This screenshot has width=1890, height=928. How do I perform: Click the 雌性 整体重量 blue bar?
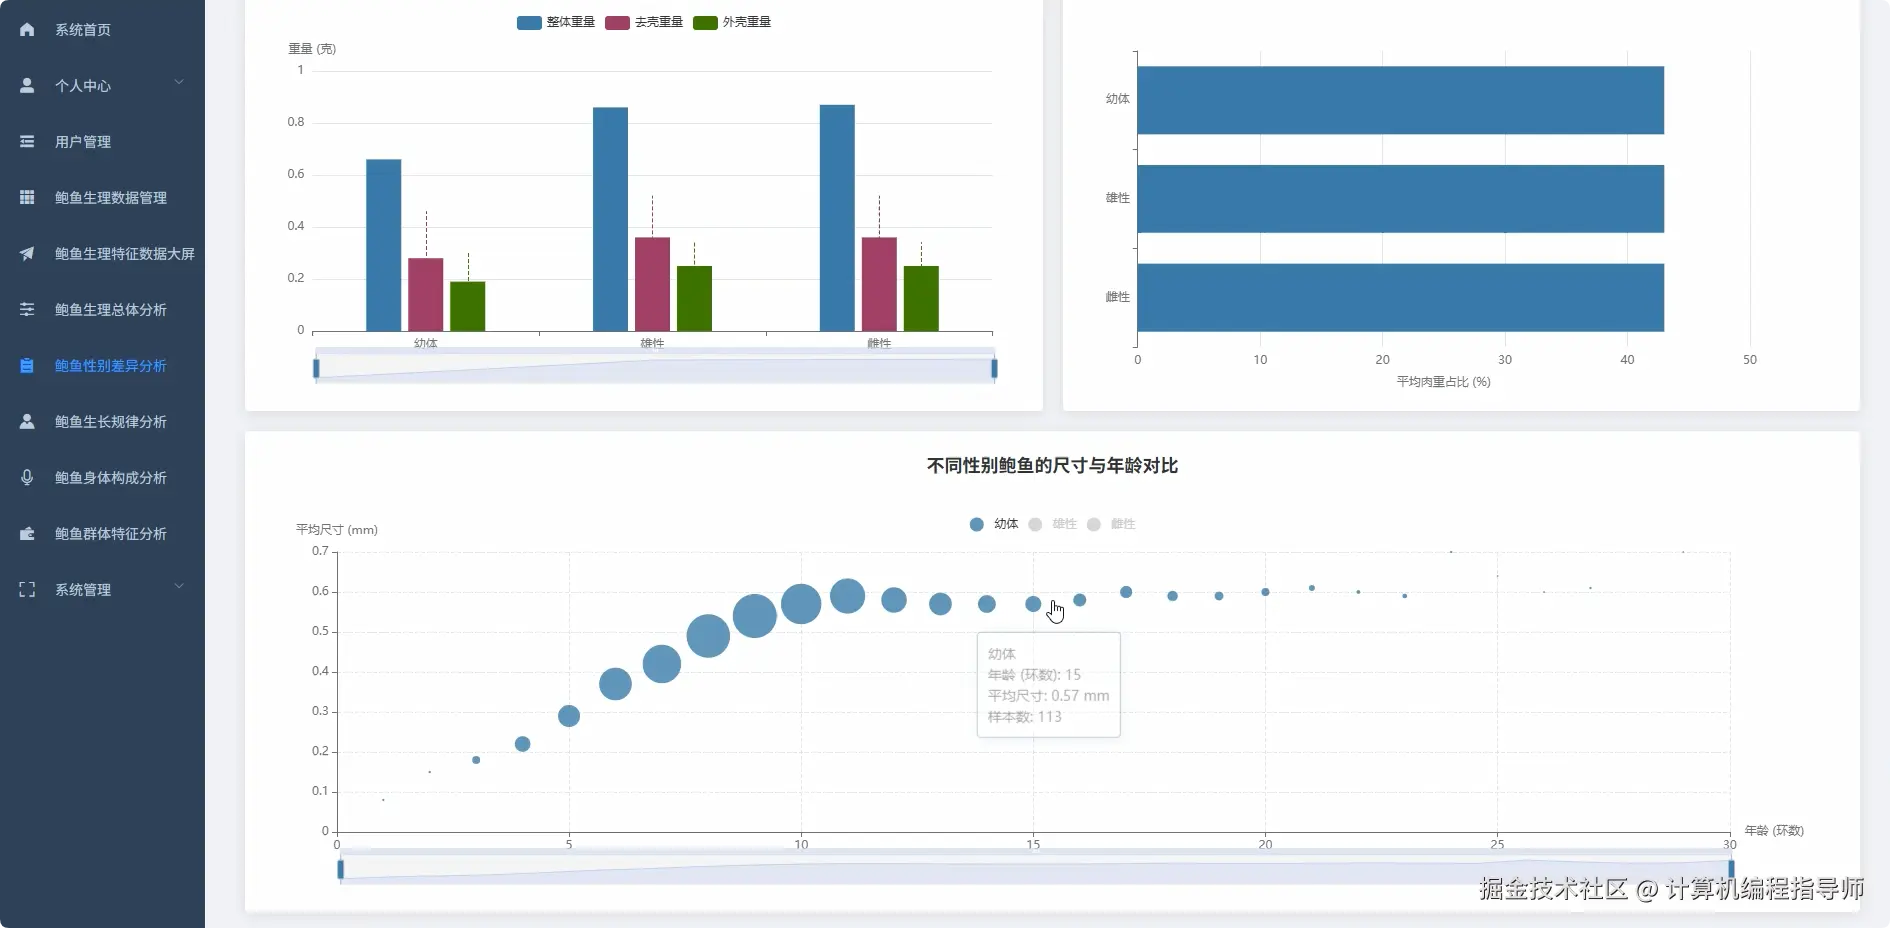pyautogui.click(x=837, y=218)
